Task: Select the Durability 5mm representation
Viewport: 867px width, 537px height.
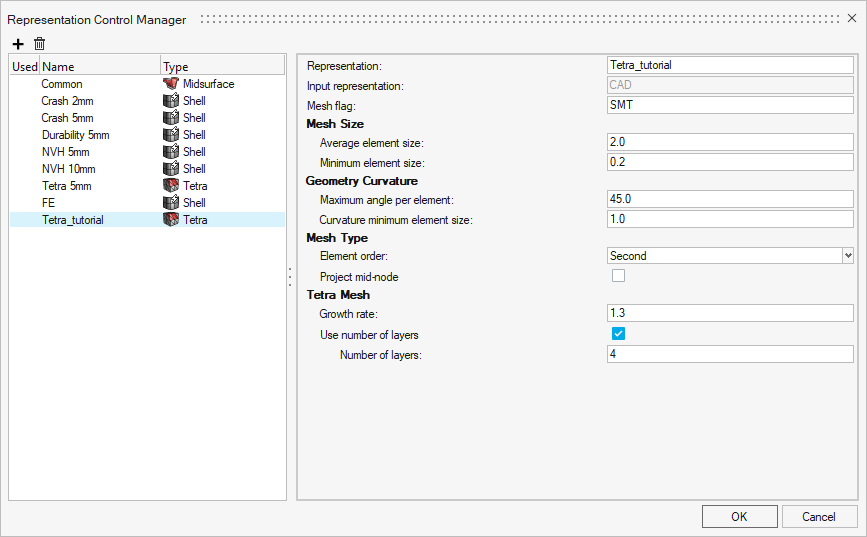Action: pyautogui.click(x=75, y=135)
